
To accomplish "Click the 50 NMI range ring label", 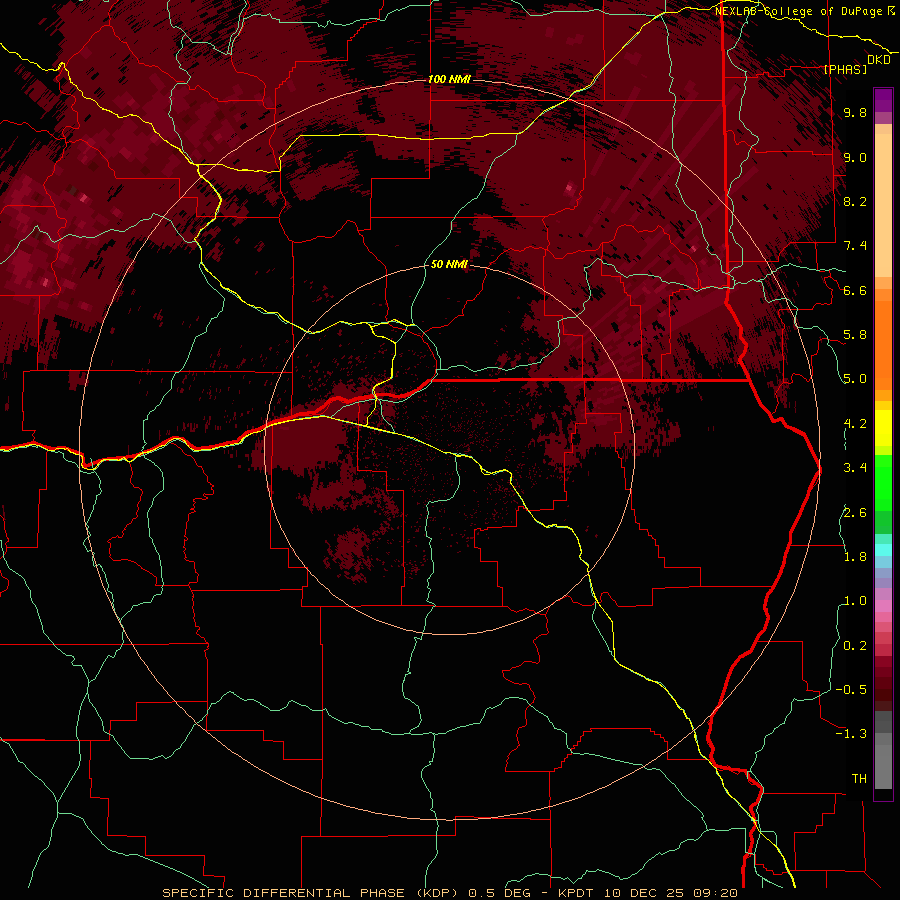I will click(449, 264).
